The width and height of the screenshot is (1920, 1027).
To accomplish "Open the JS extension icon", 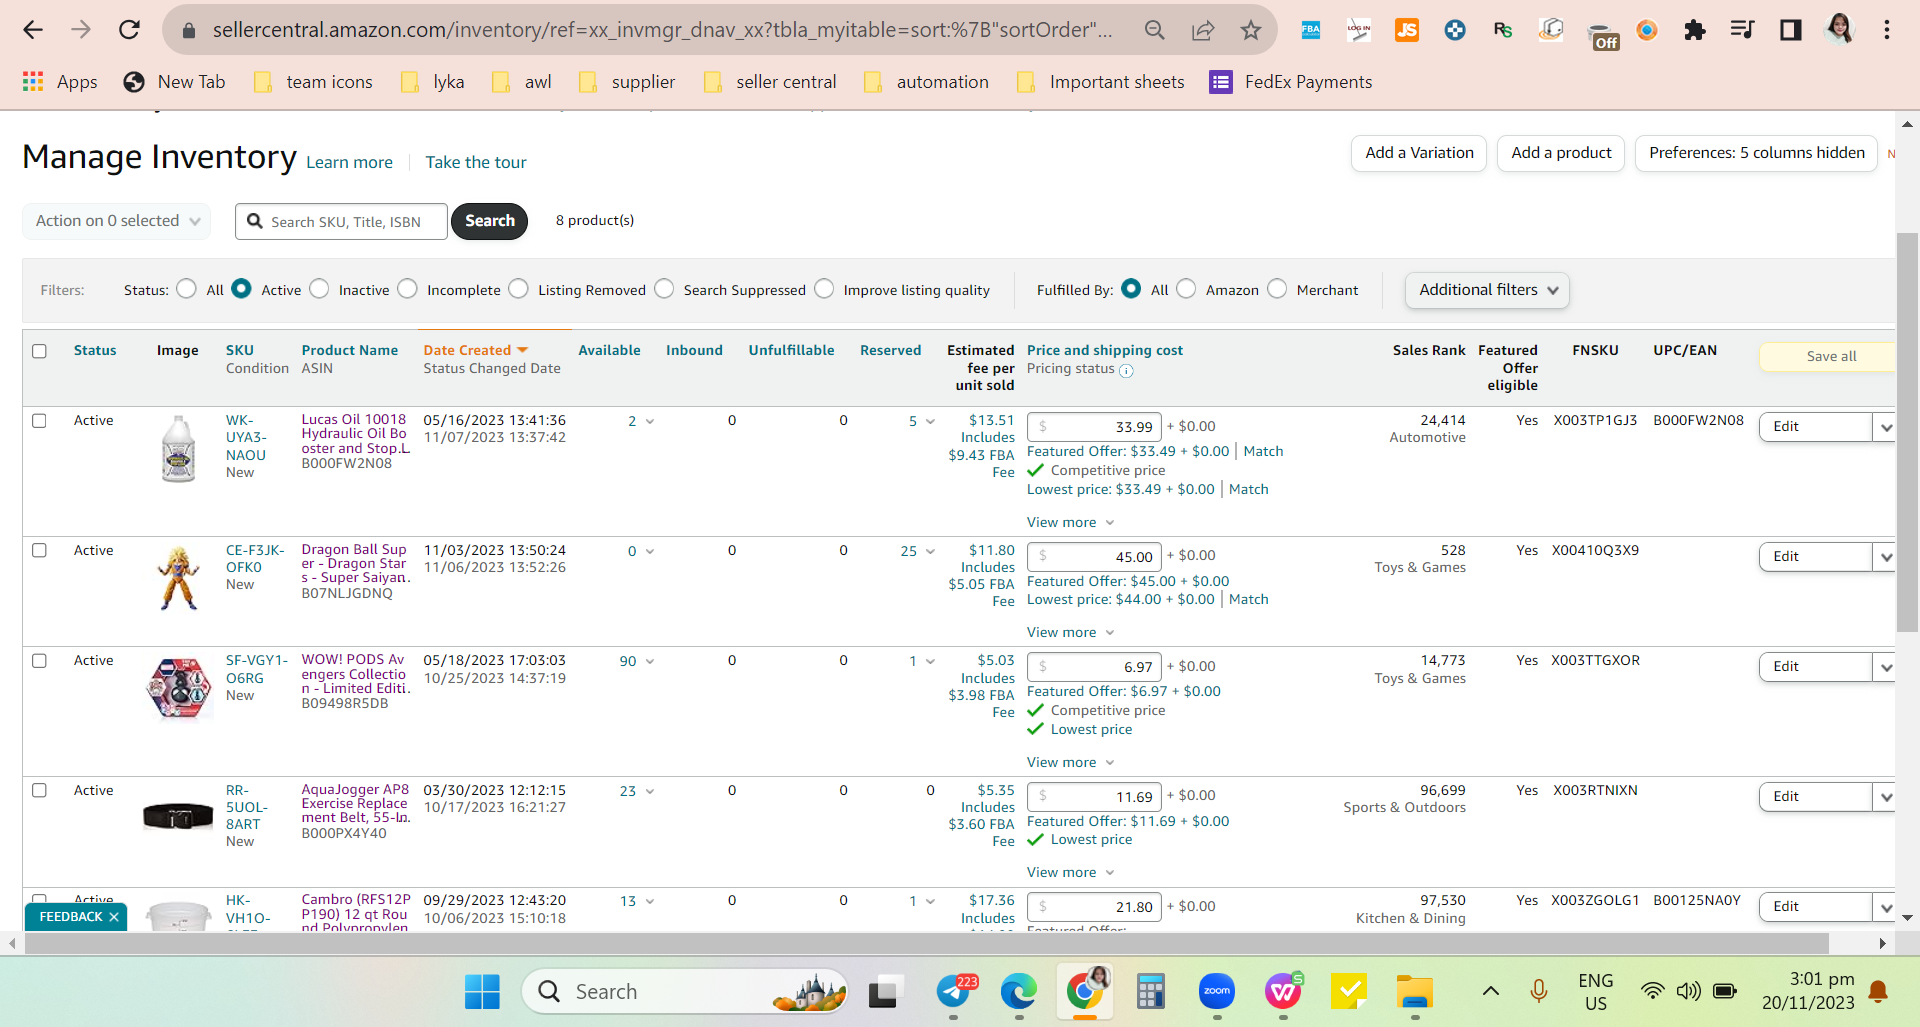I will pos(1407,30).
